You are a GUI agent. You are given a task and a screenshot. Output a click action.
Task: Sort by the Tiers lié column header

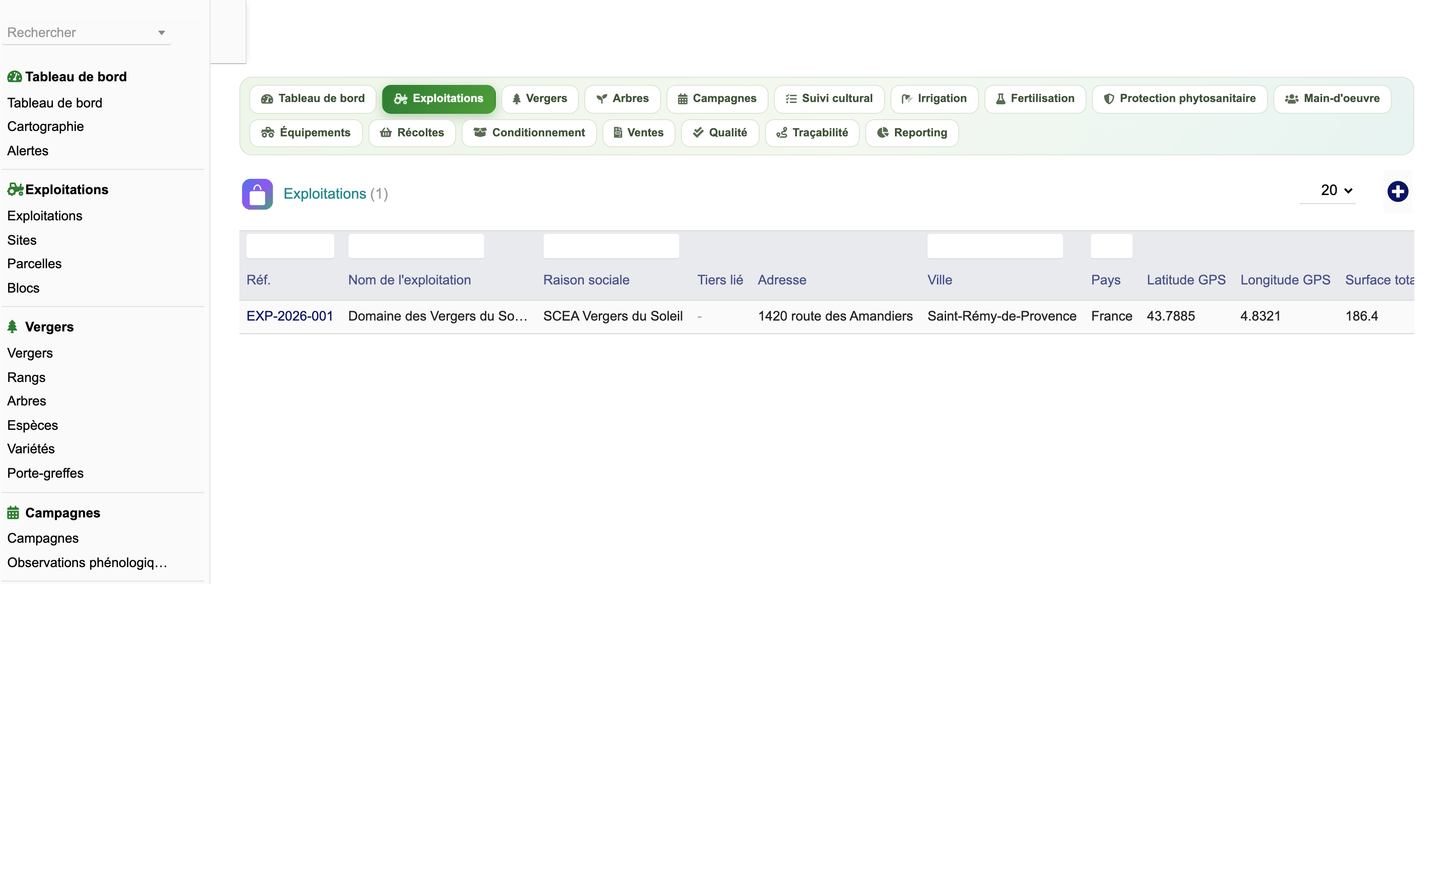click(x=720, y=280)
